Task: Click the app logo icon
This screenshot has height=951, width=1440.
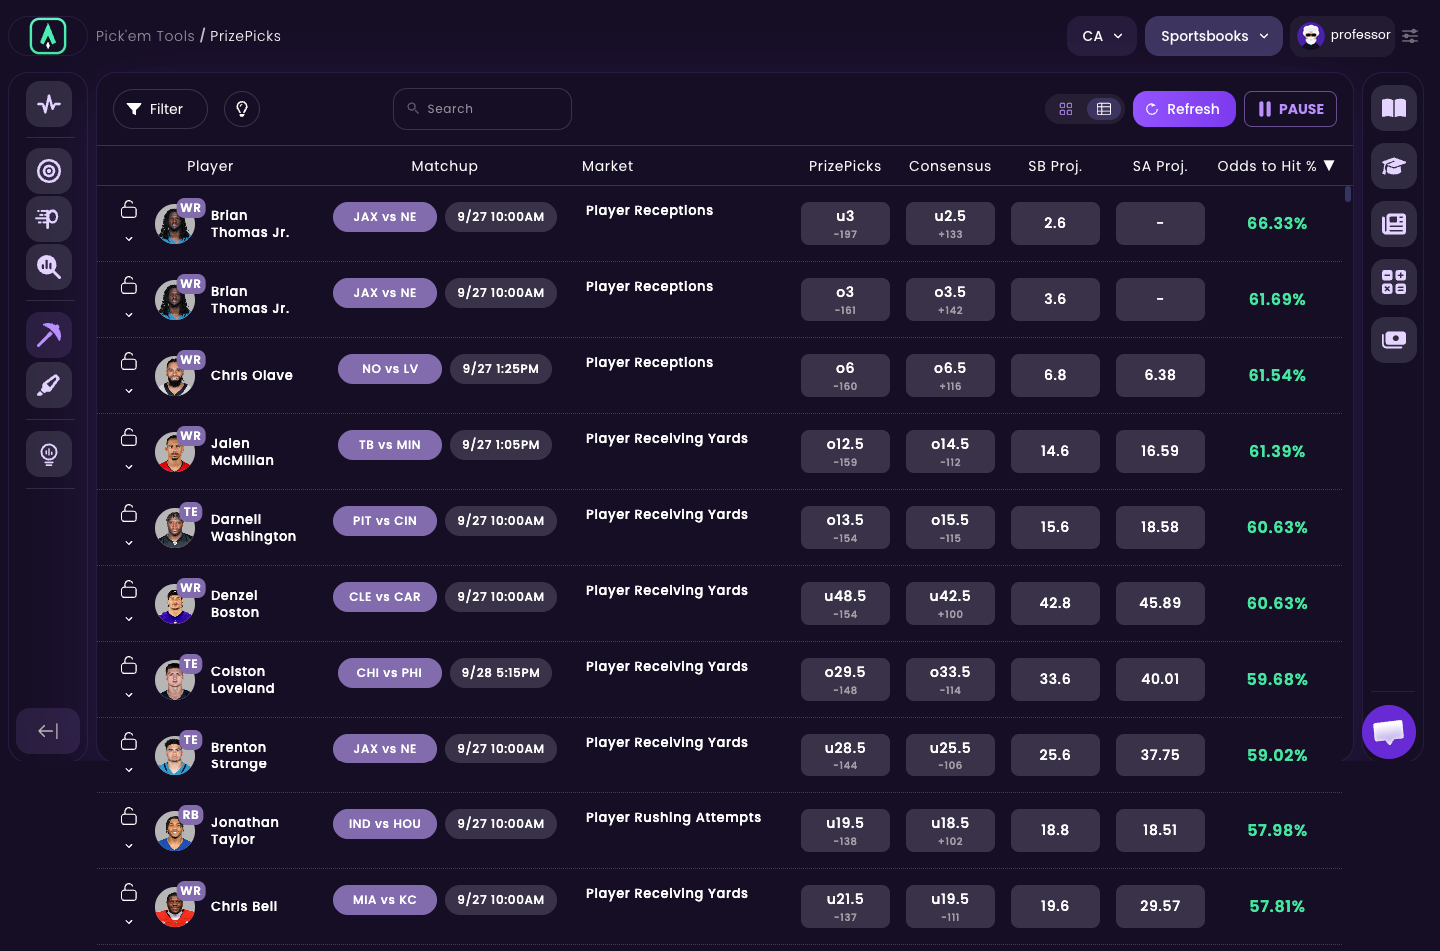Action: click(48, 36)
